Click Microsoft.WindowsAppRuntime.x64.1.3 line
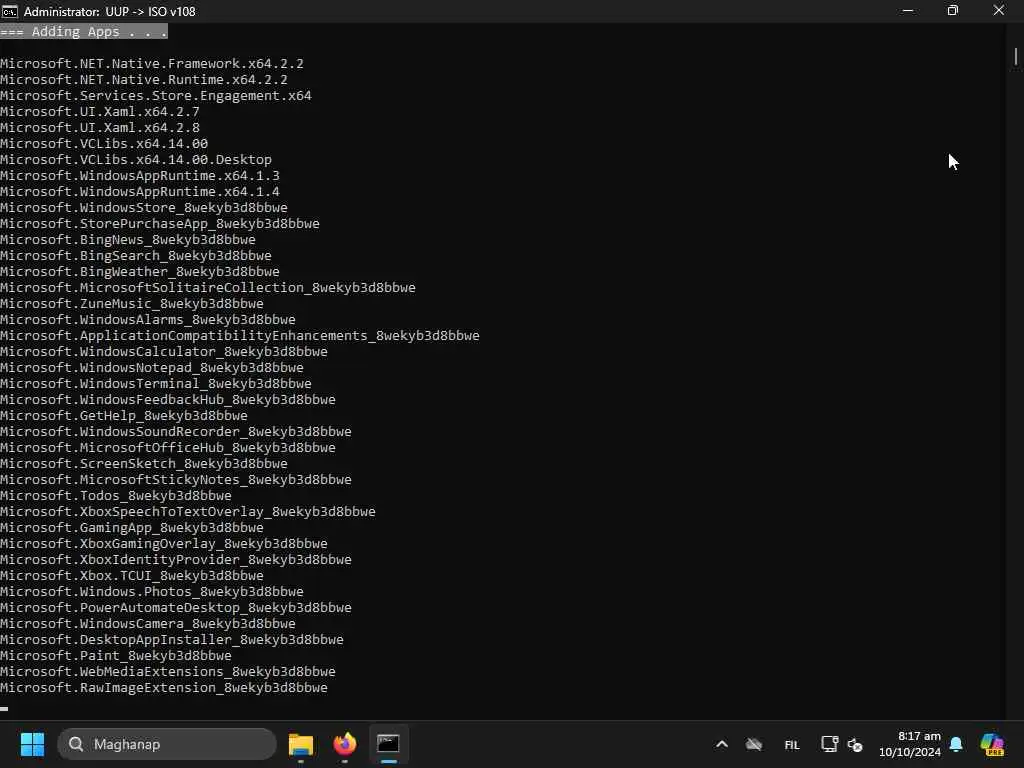The image size is (1024, 768). [140, 175]
